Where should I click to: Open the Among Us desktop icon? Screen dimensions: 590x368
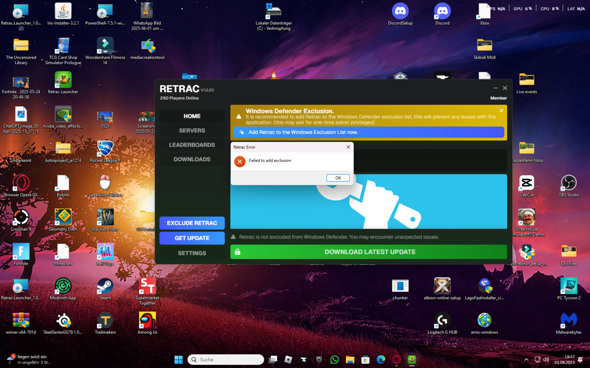pyautogui.click(x=147, y=323)
